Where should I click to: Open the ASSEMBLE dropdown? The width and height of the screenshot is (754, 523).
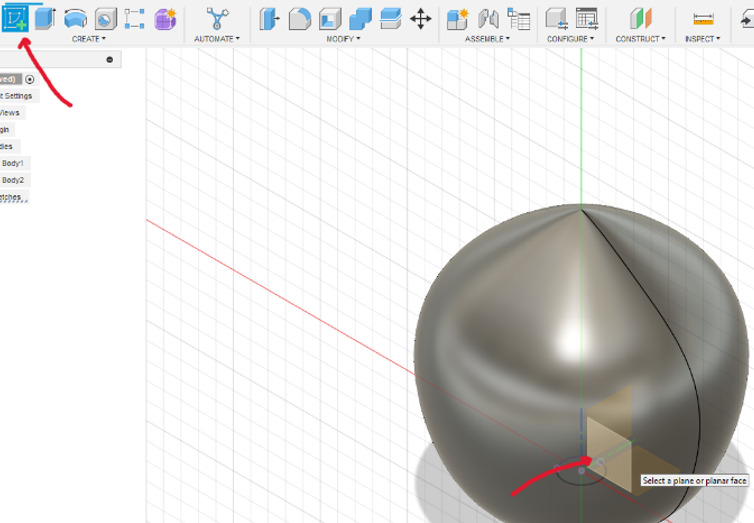point(487,39)
